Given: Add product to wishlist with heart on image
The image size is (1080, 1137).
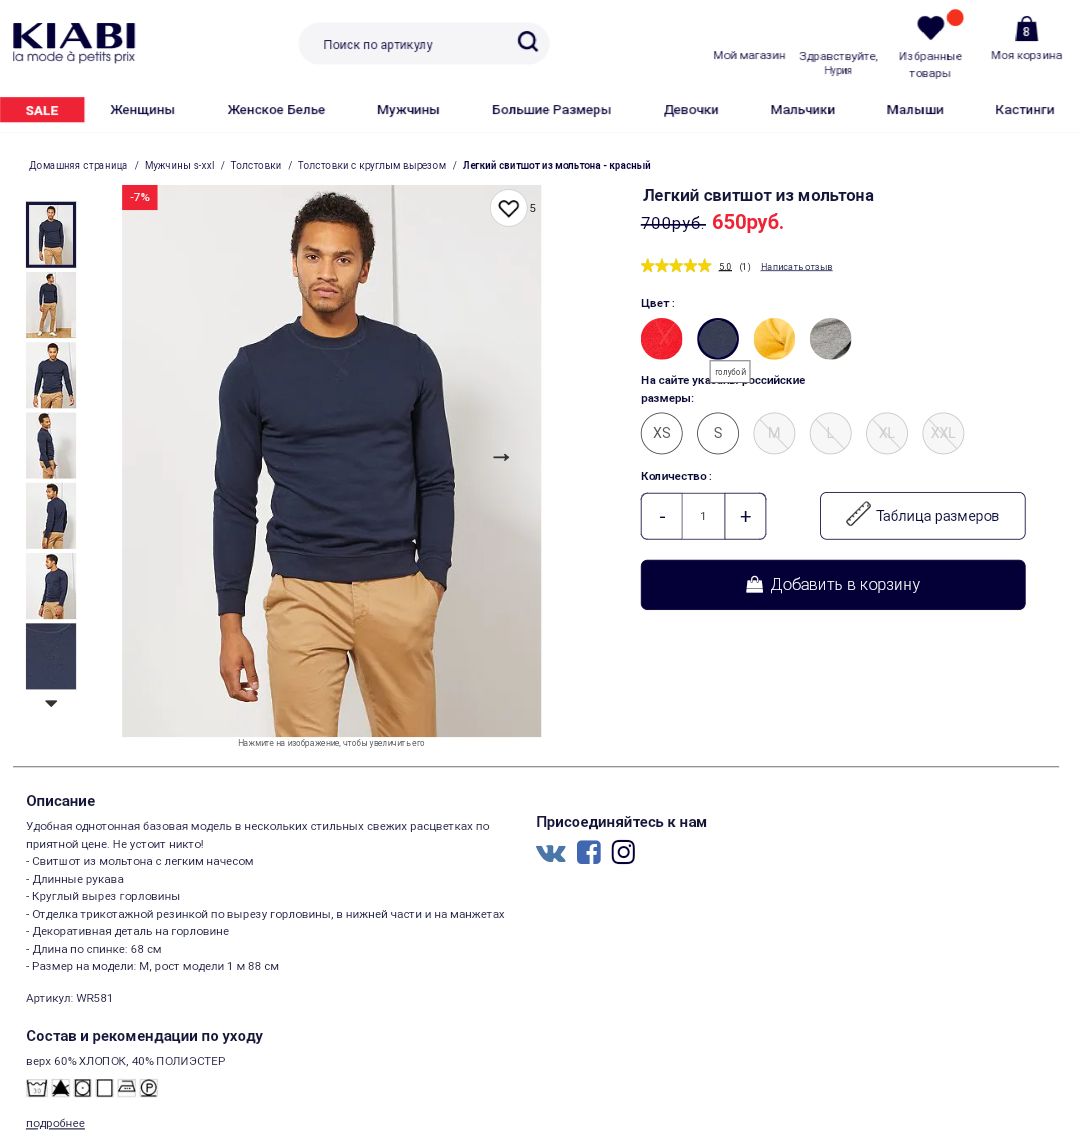Looking at the screenshot, I should click(508, 208).
